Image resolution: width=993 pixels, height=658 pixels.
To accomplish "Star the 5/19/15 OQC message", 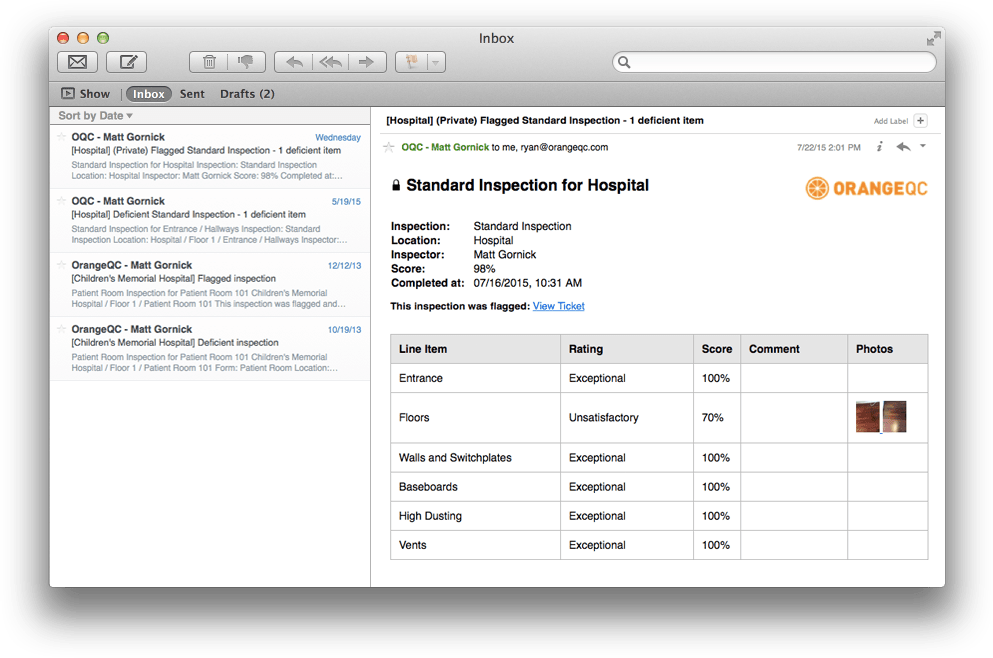I will pos(61,200).
